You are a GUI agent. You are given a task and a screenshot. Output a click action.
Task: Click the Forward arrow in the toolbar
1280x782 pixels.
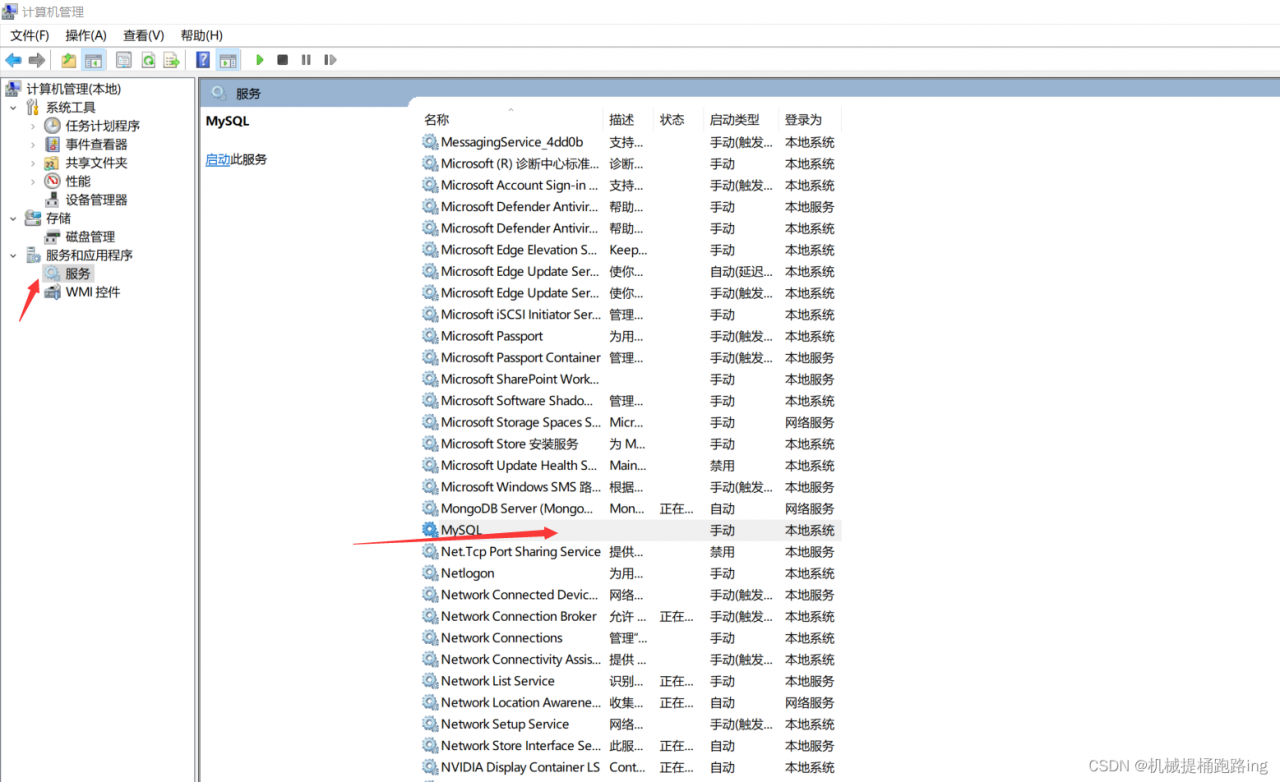pos(37,60)
